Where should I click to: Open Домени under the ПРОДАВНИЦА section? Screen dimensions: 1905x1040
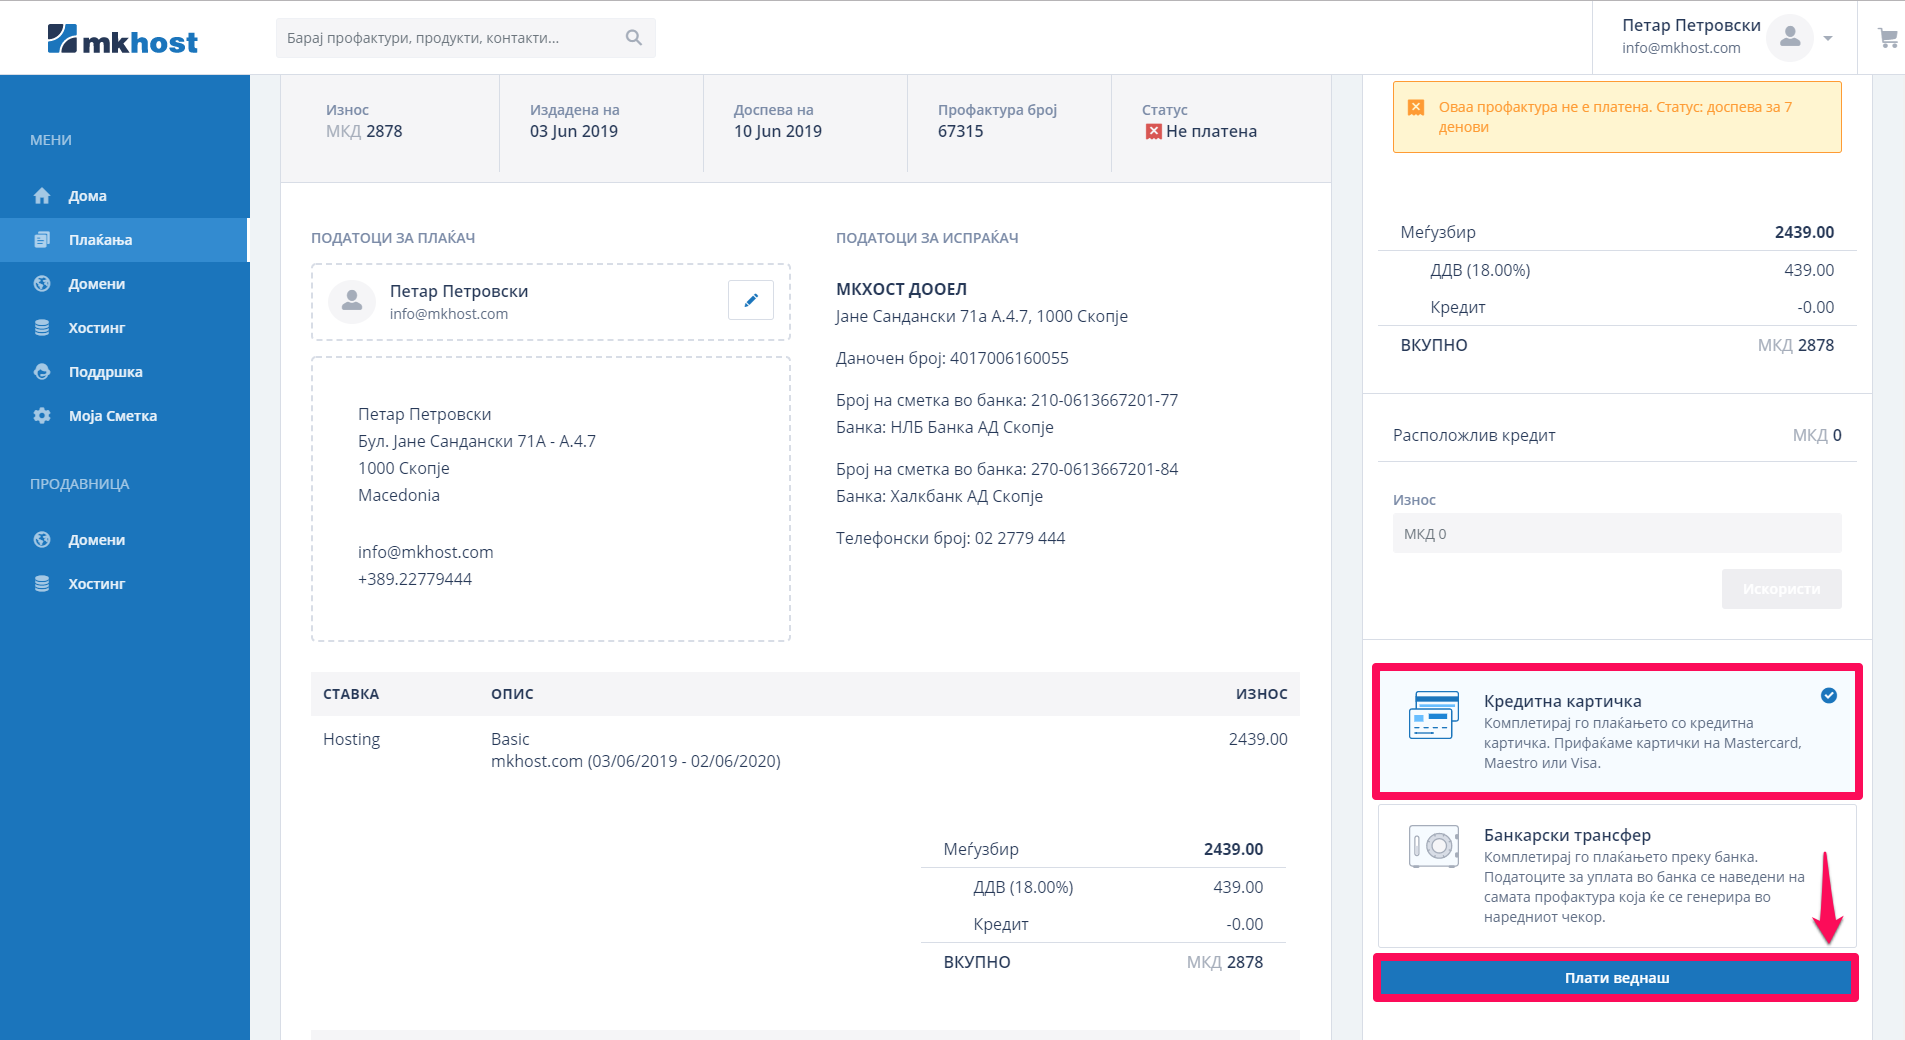pos(96,540)
